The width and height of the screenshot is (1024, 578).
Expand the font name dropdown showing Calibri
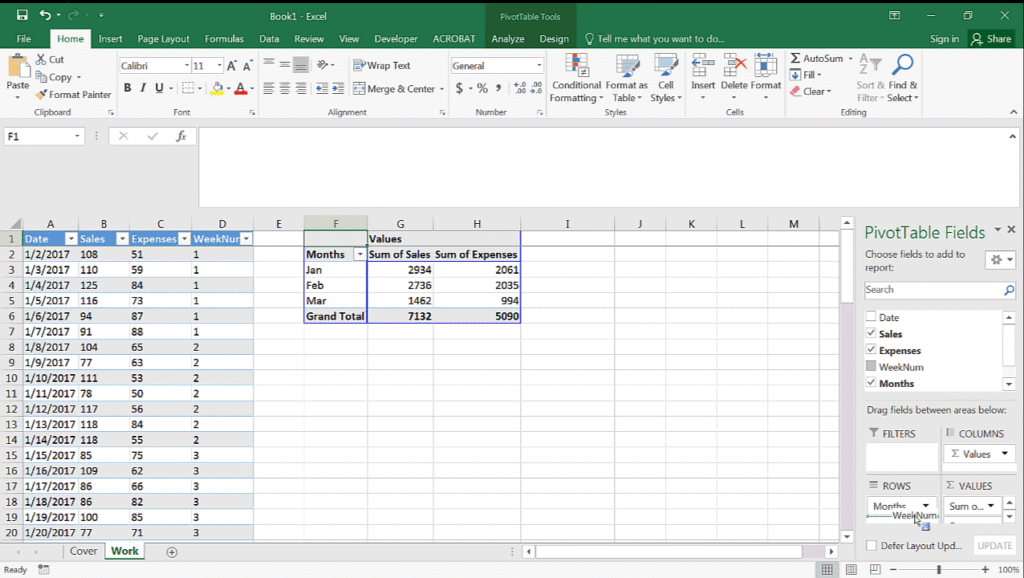pyautogui.click(x=186, y=66)
